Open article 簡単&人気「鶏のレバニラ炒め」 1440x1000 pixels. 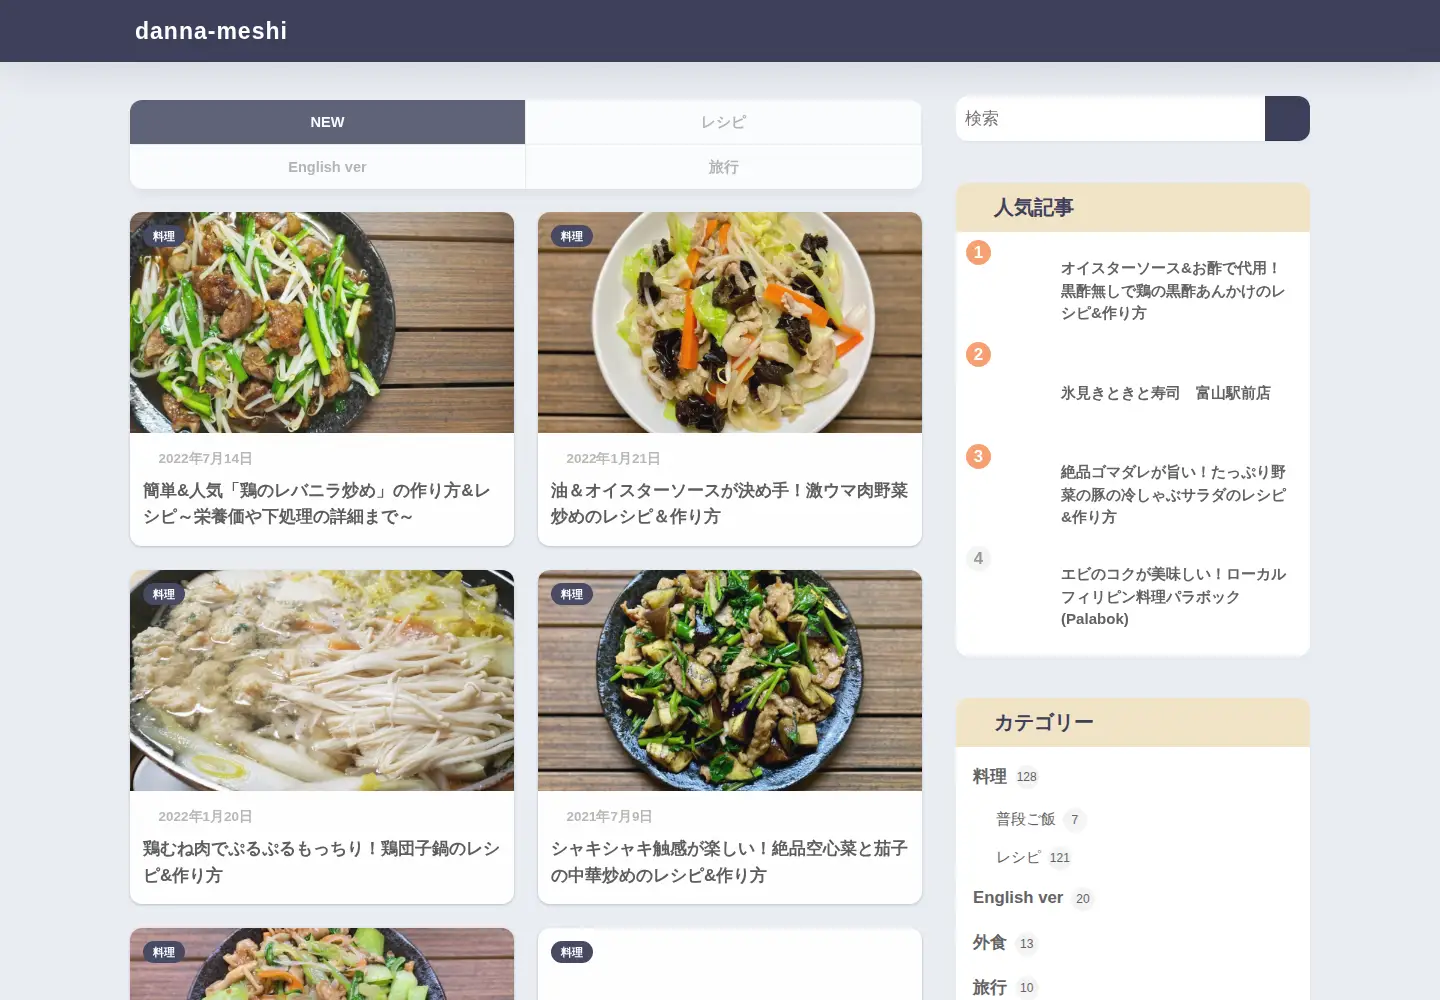[317, 503]
